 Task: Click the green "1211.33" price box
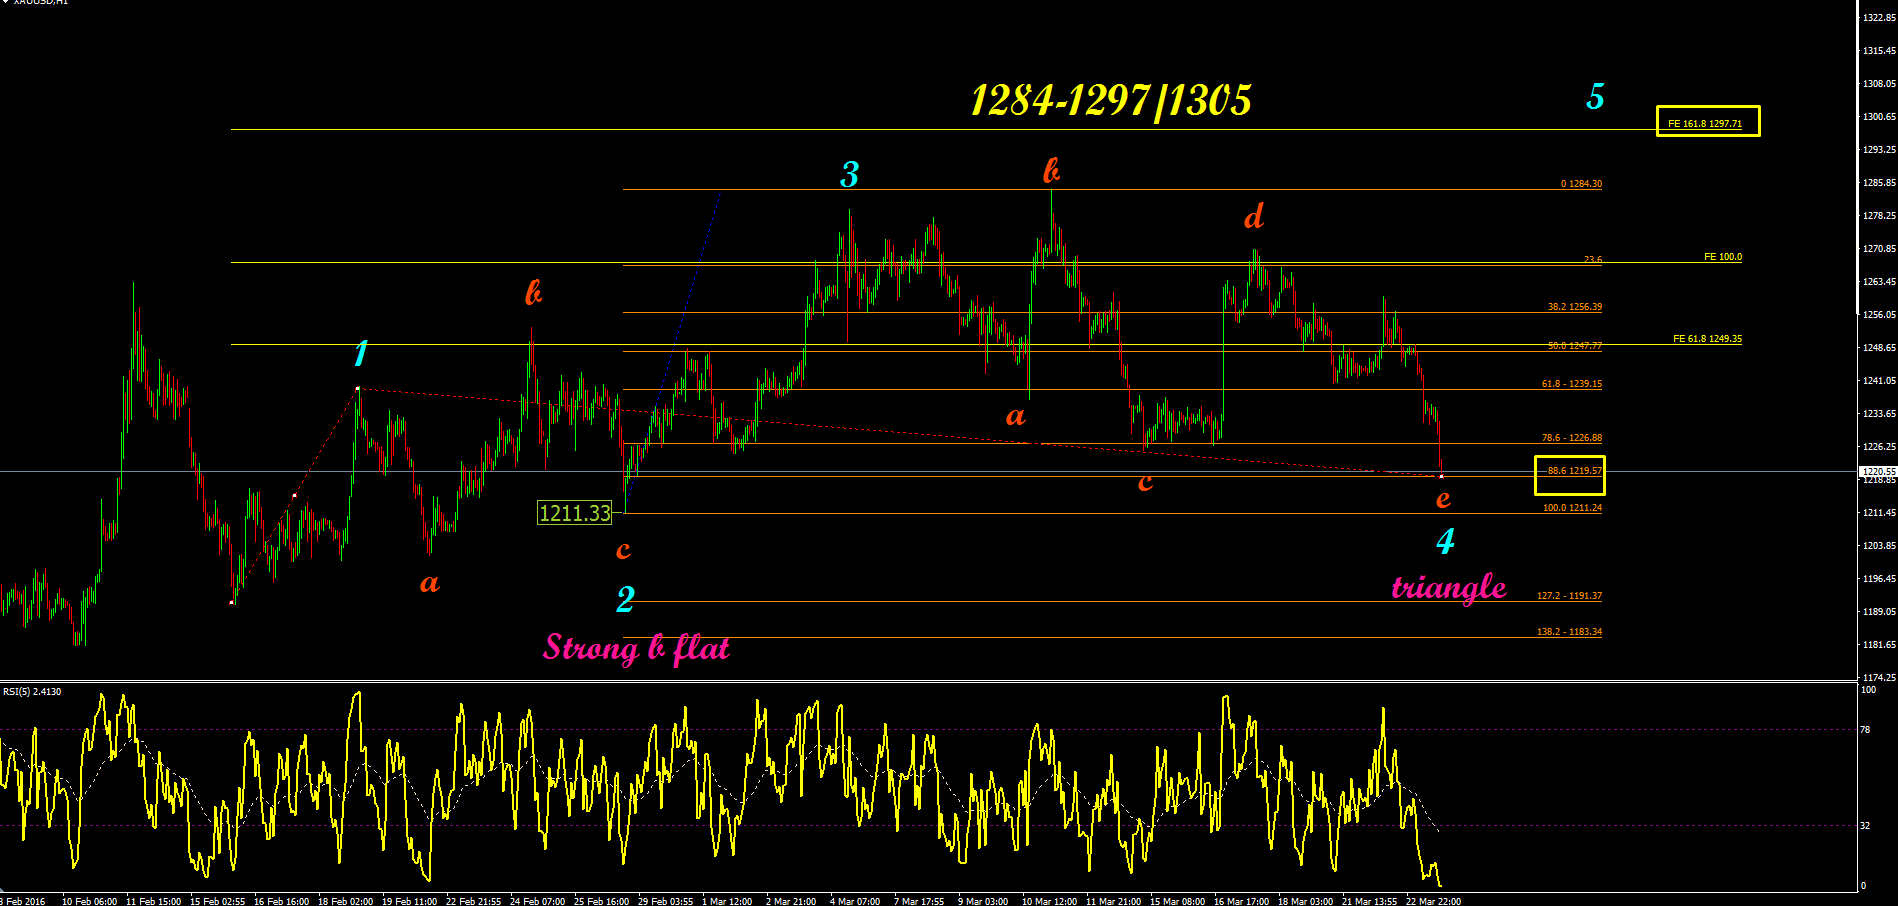point(574,513)
